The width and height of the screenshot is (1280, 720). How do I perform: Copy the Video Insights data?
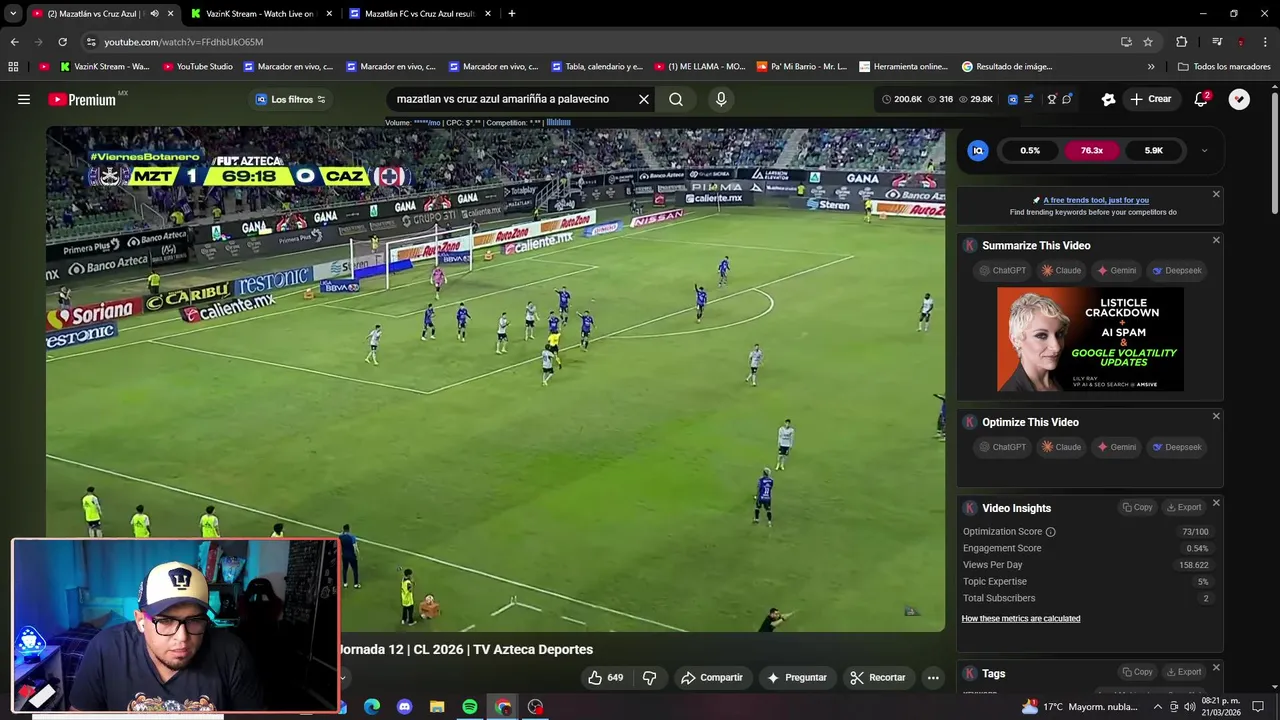click(x=1137, y=508)
